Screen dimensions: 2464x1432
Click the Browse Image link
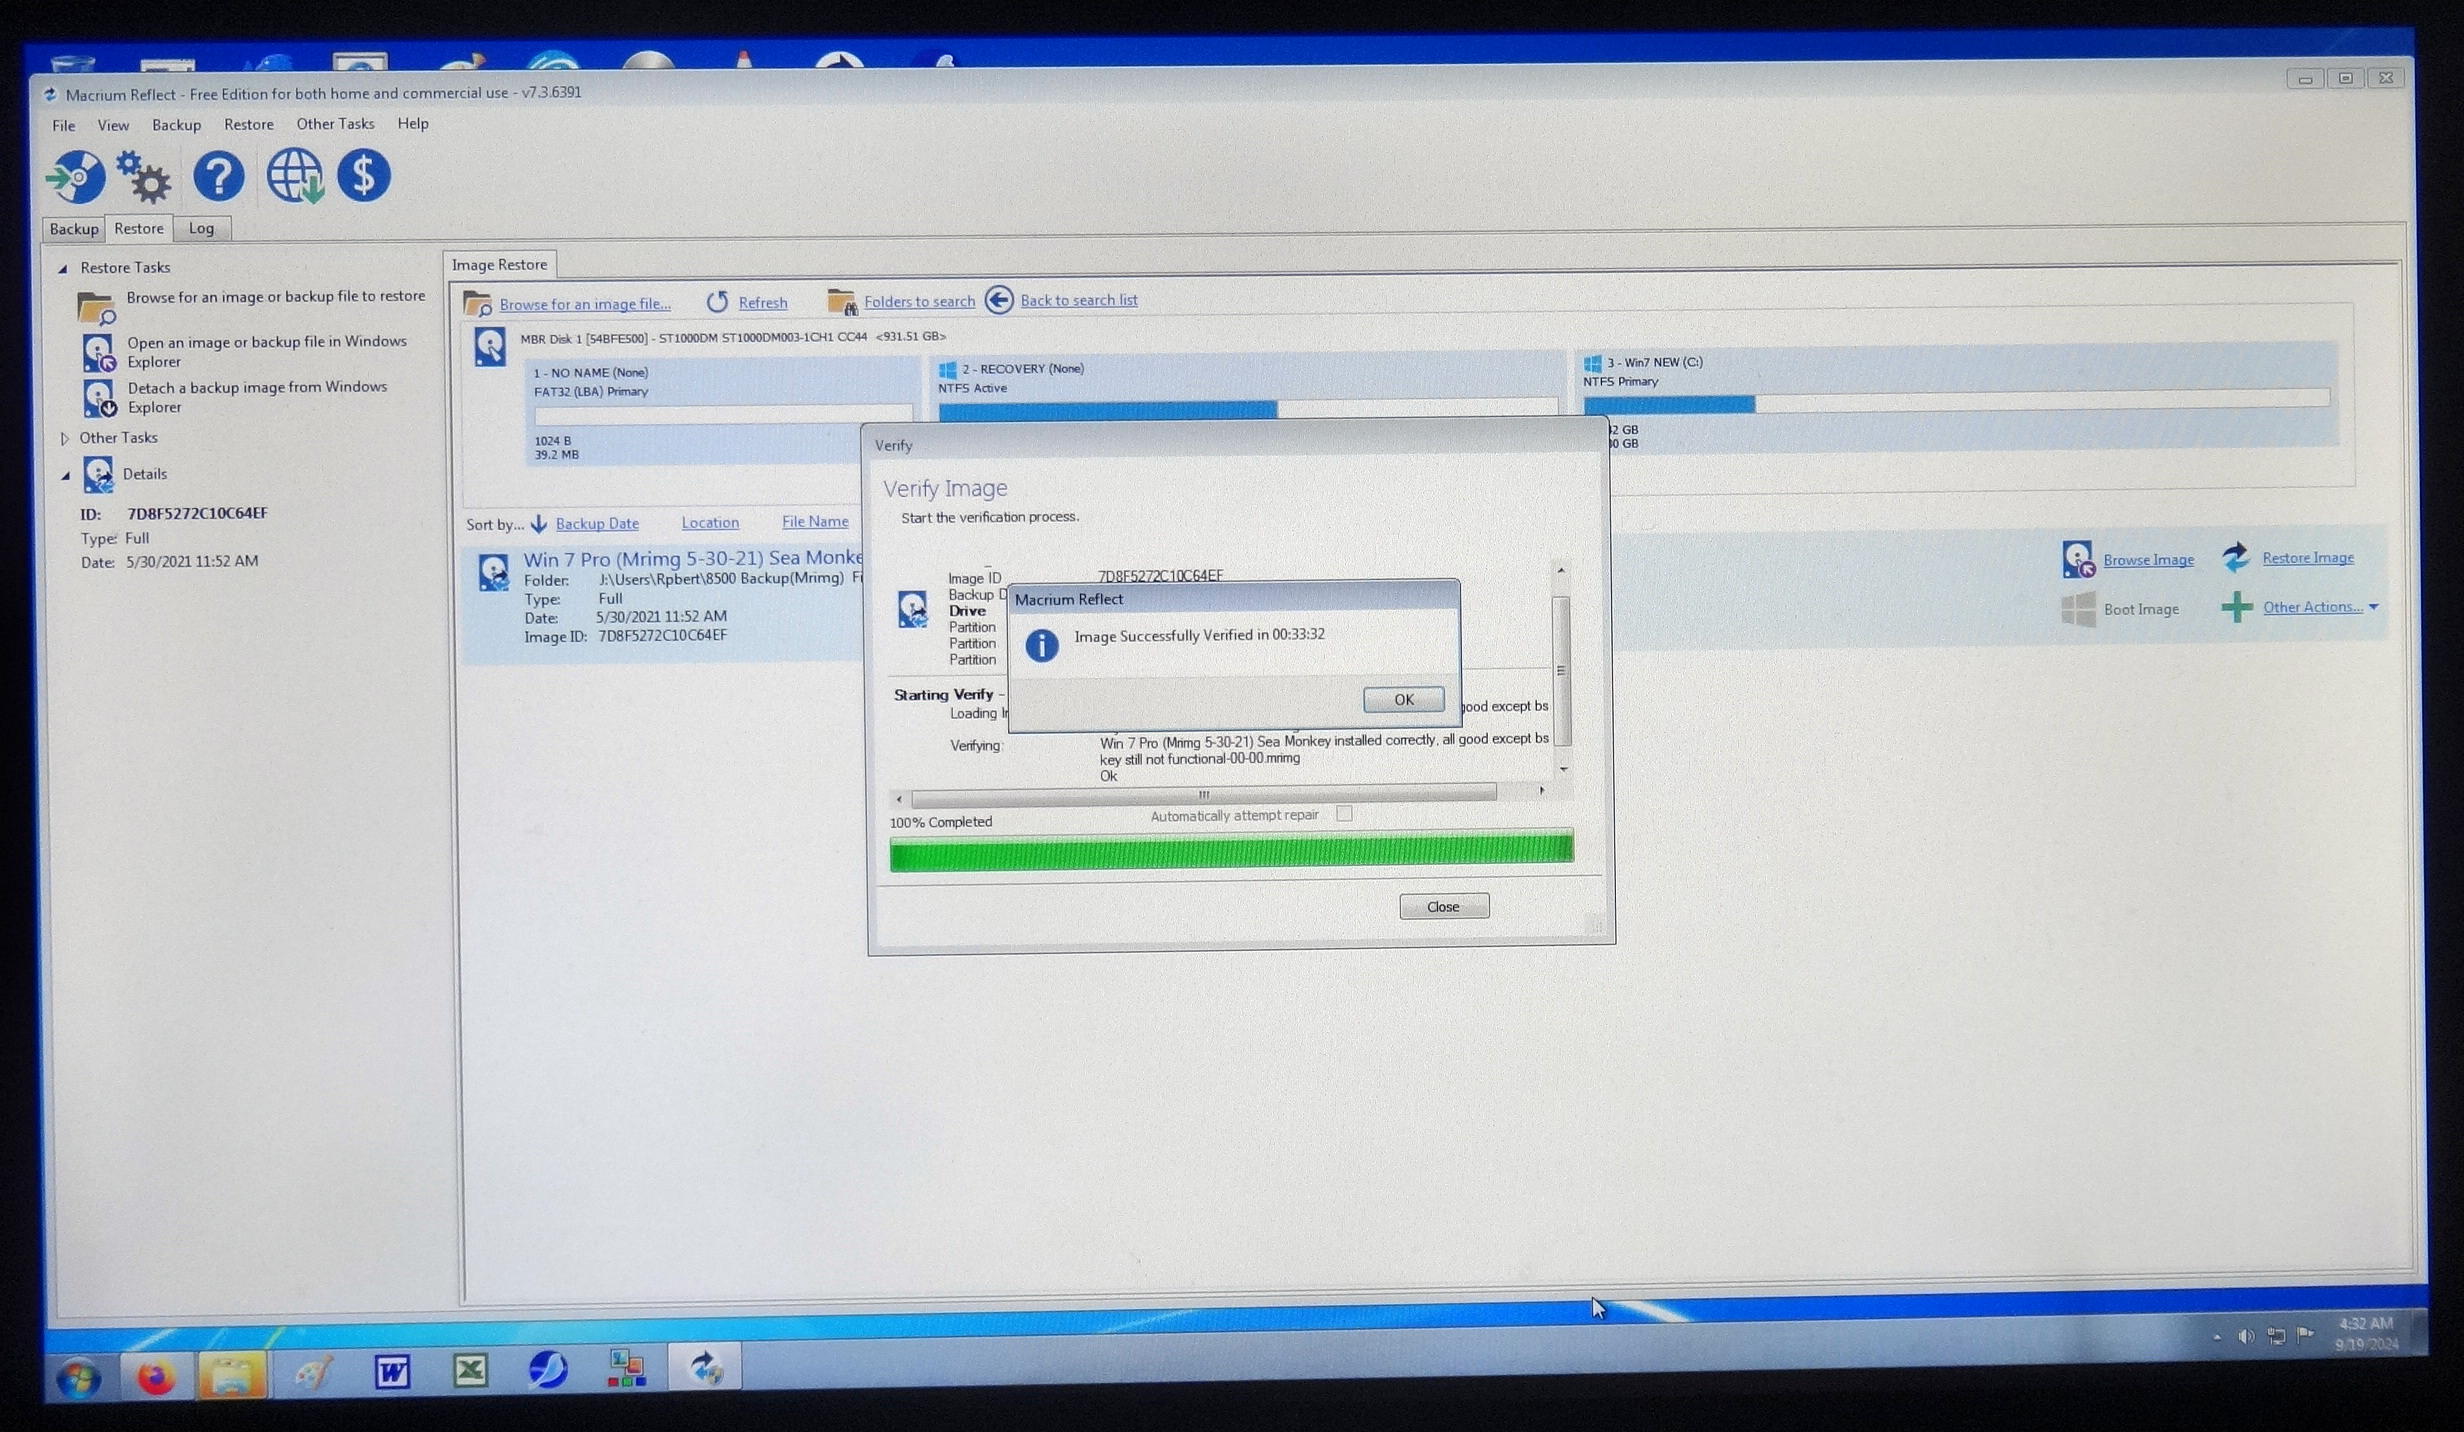coord(2148,559)
